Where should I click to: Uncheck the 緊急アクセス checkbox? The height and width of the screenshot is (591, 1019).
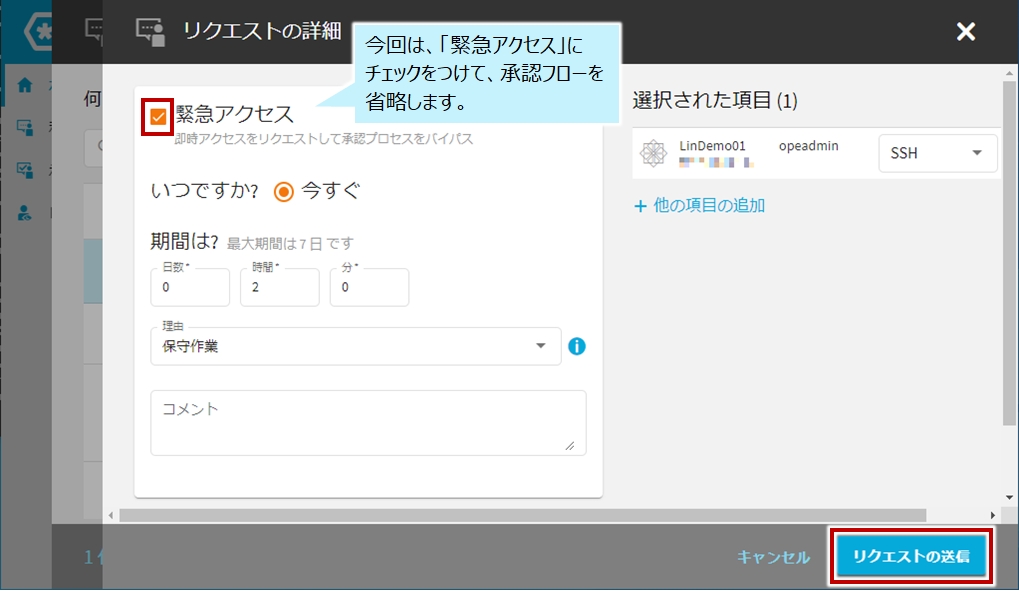(x=158, y=117)
